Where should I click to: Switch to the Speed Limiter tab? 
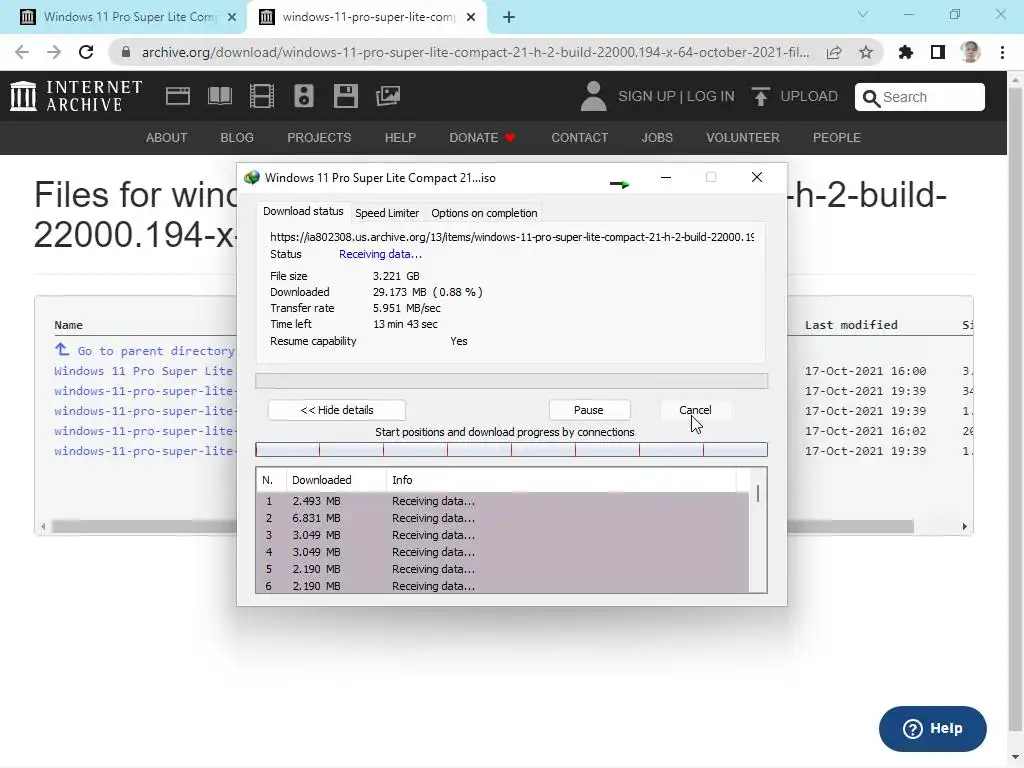[387, 213]
